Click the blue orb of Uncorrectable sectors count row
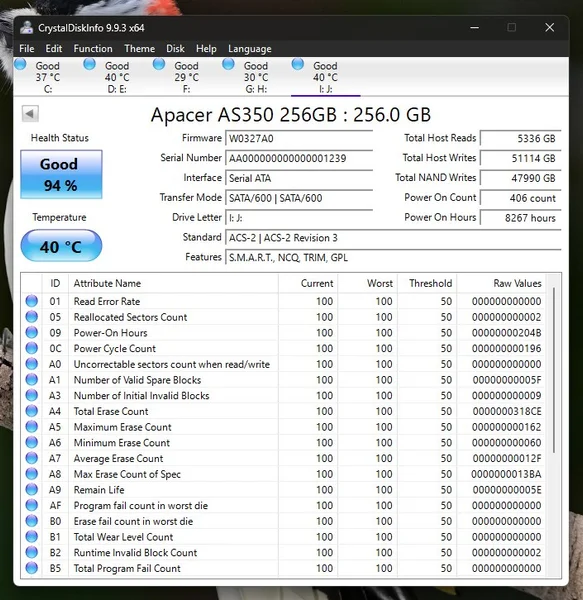 (x=32, y=364)
